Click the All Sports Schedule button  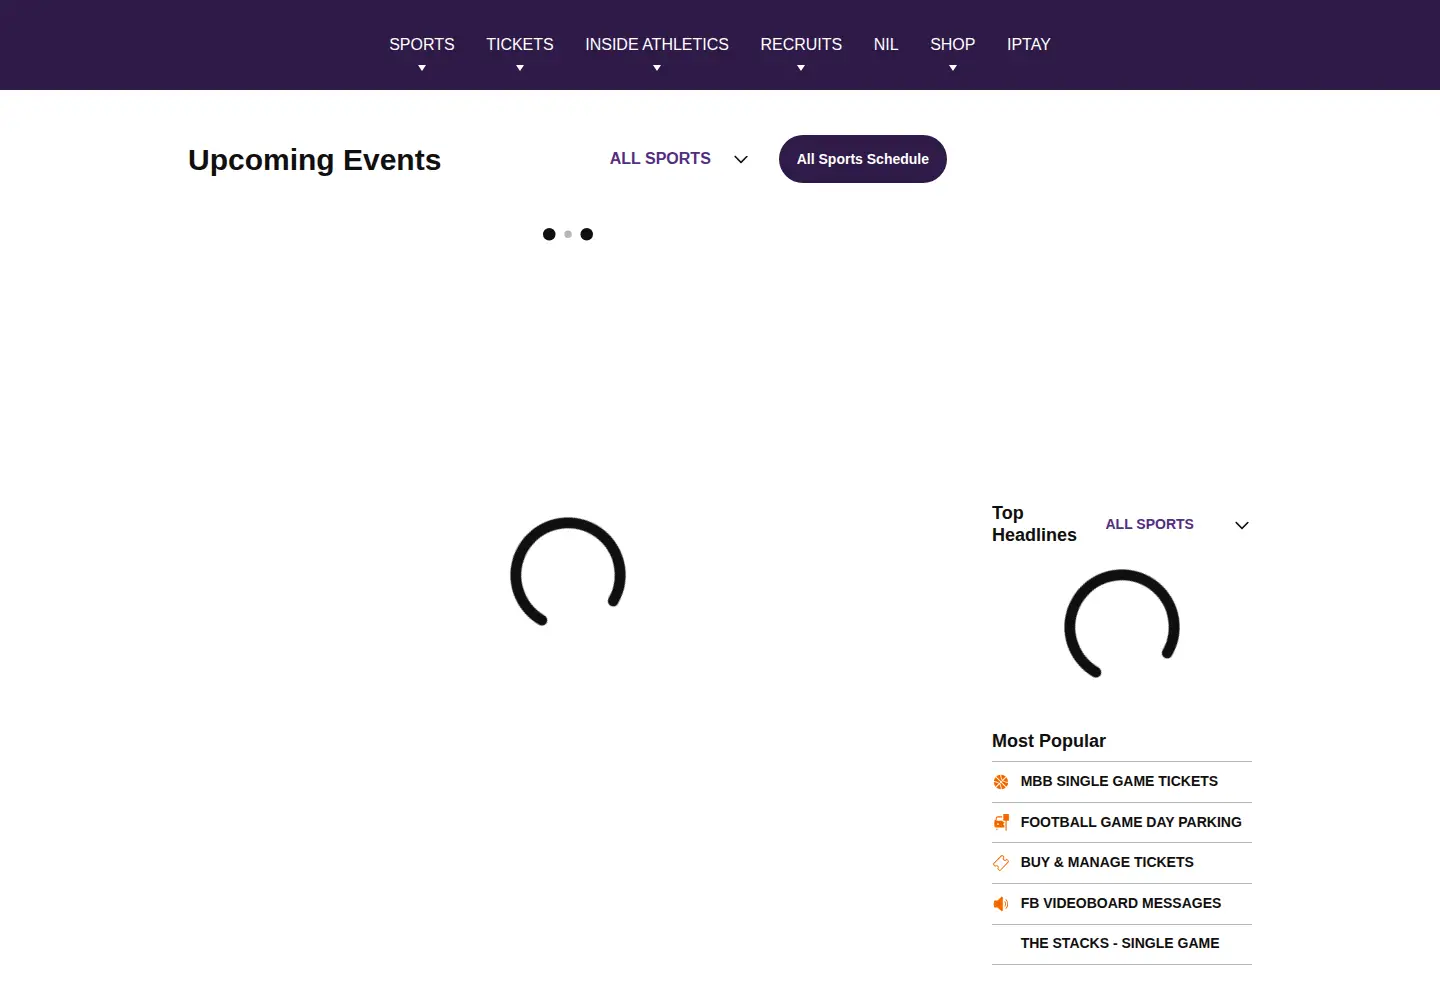coord(863,159)
